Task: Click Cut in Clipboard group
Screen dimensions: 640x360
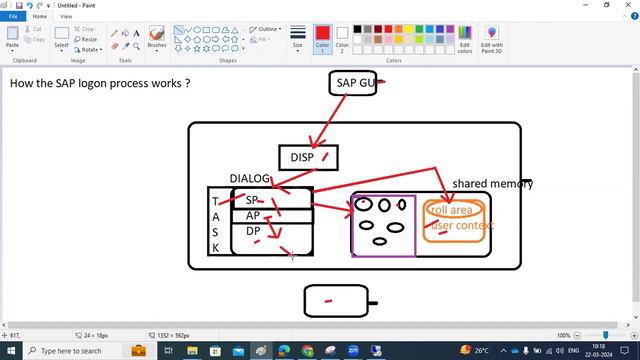Action: 33,29
